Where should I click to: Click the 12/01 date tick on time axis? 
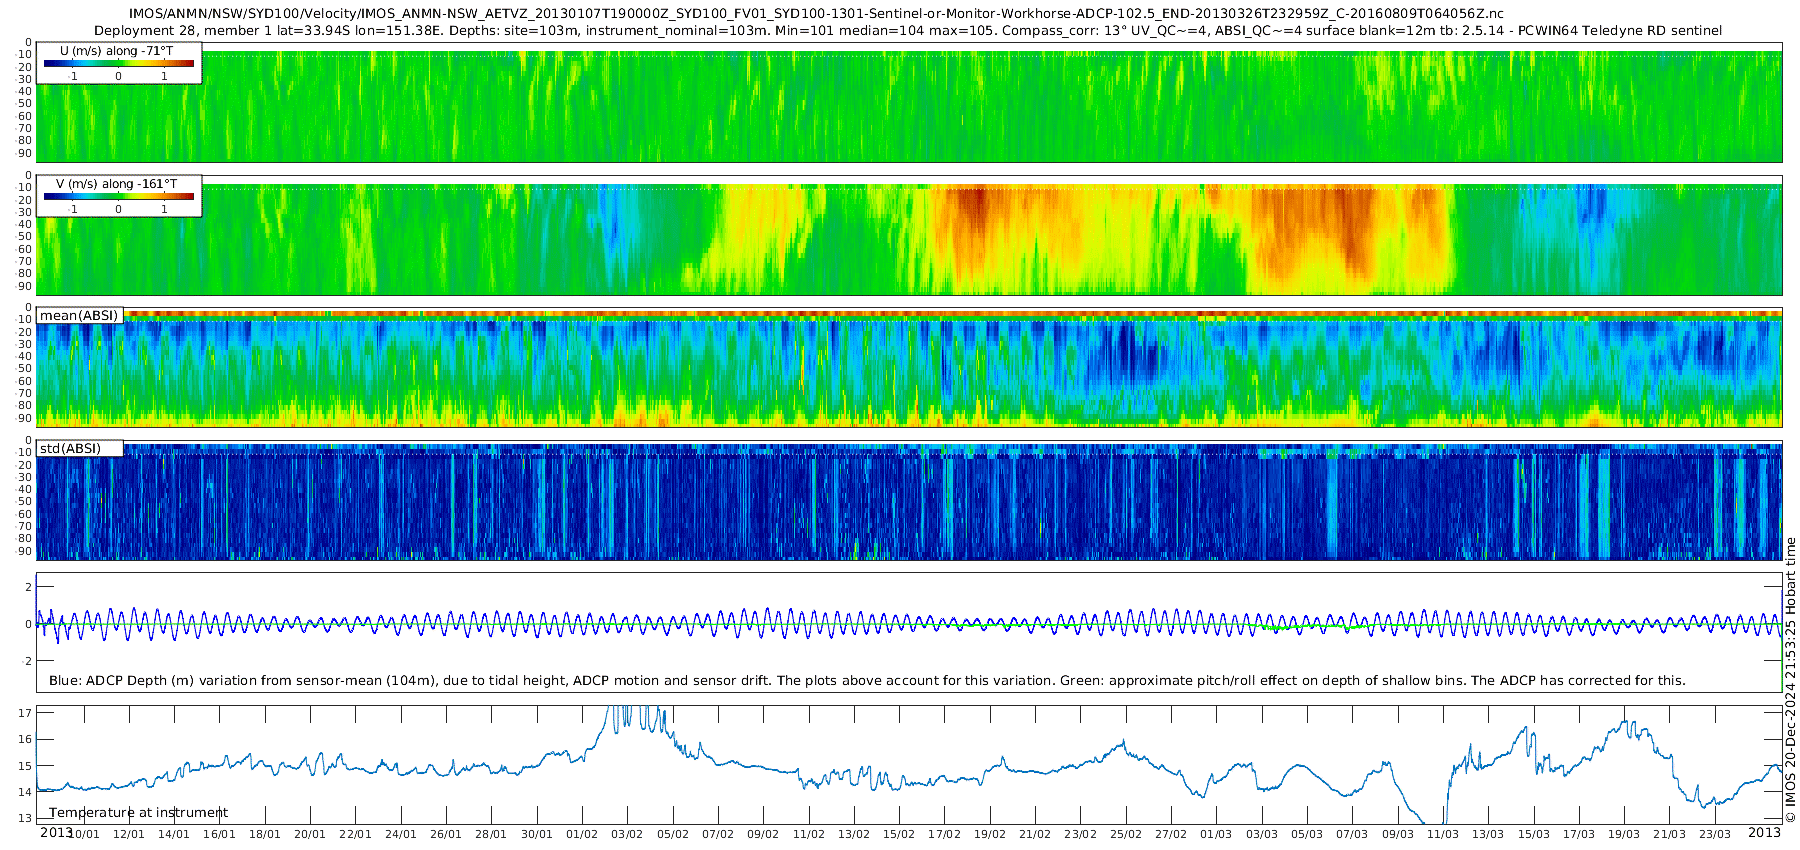tap(129, 834)
